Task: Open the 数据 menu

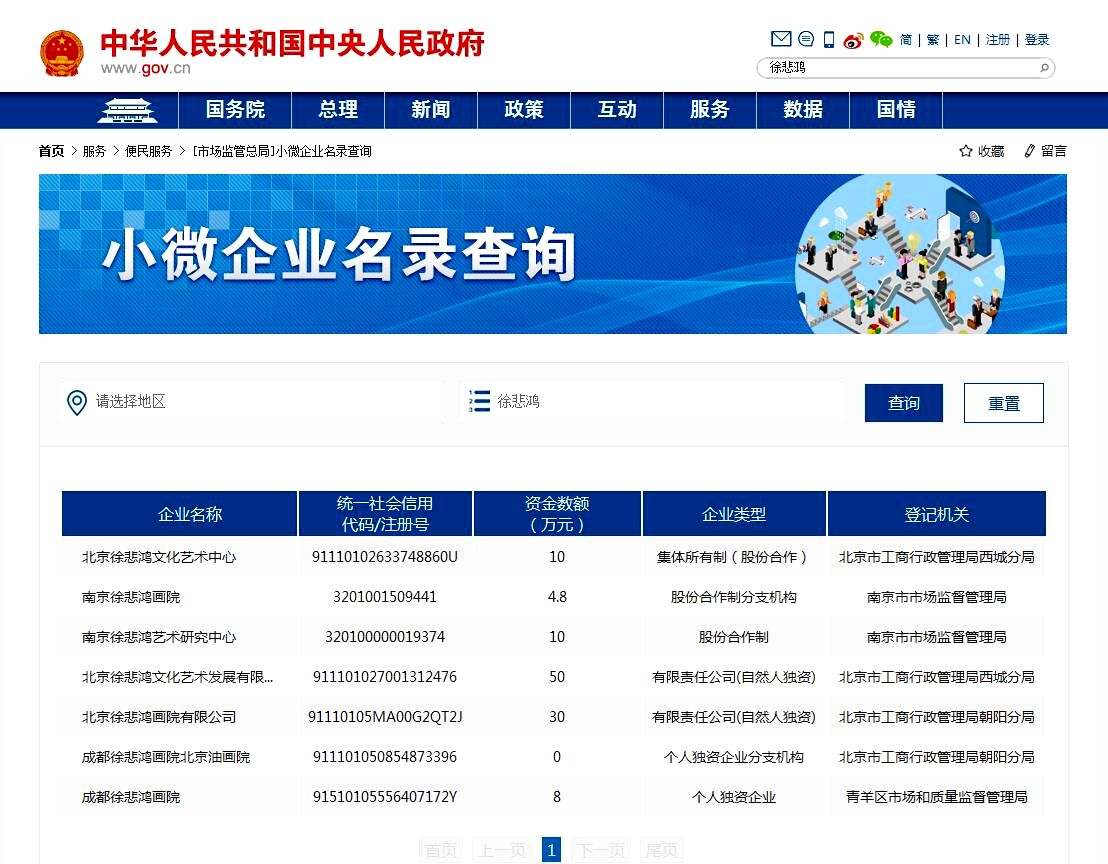Action: 803,110
